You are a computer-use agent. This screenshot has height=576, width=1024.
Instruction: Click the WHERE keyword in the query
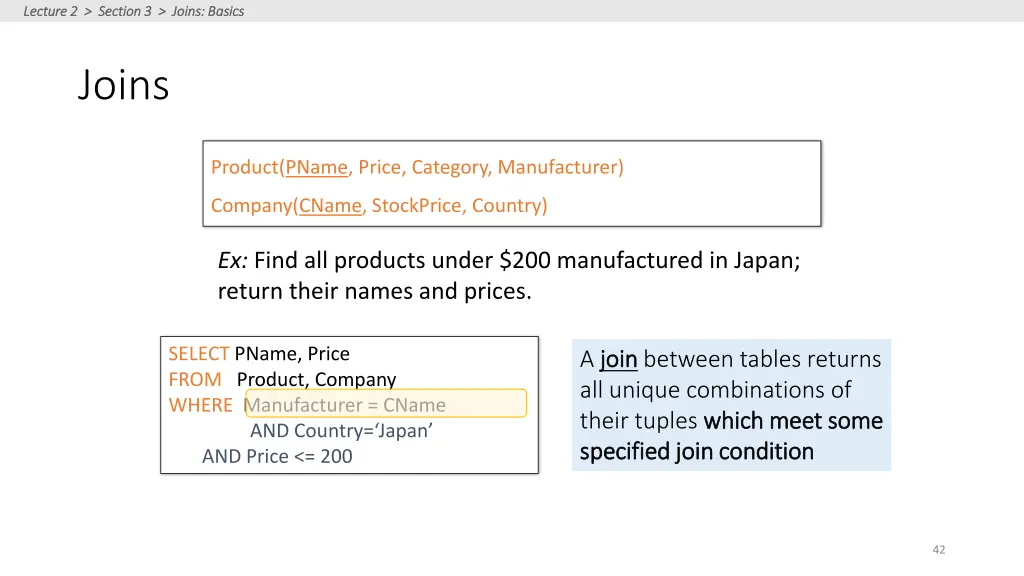click(200, 405)
